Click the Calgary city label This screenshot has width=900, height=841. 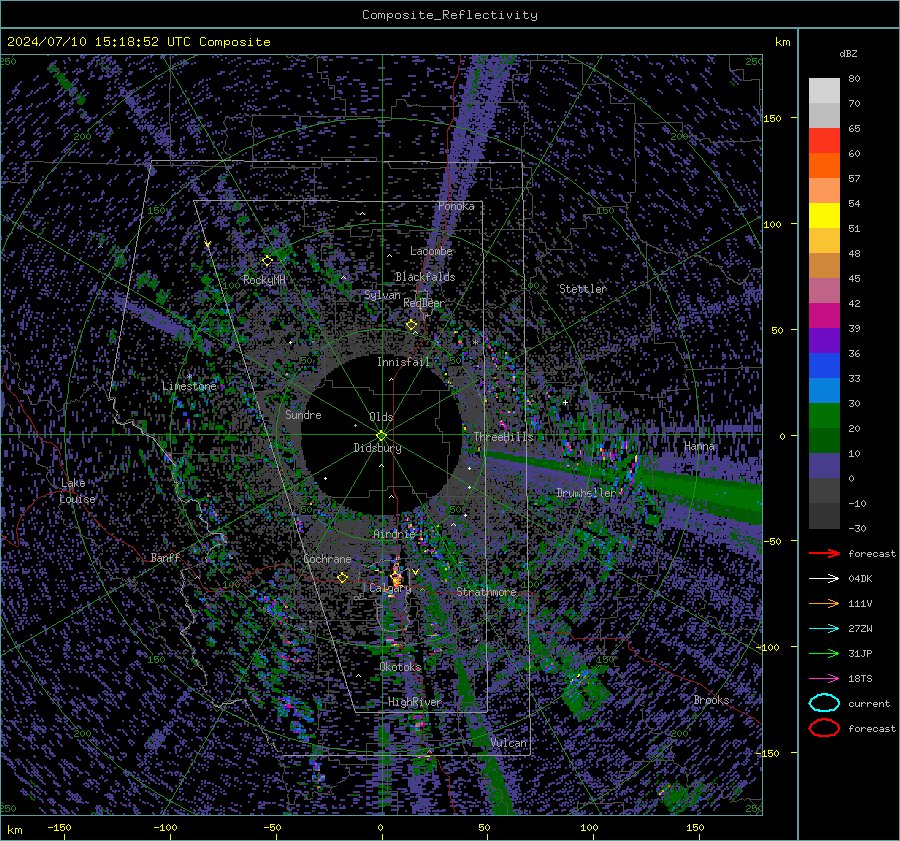tap(390, 588)
